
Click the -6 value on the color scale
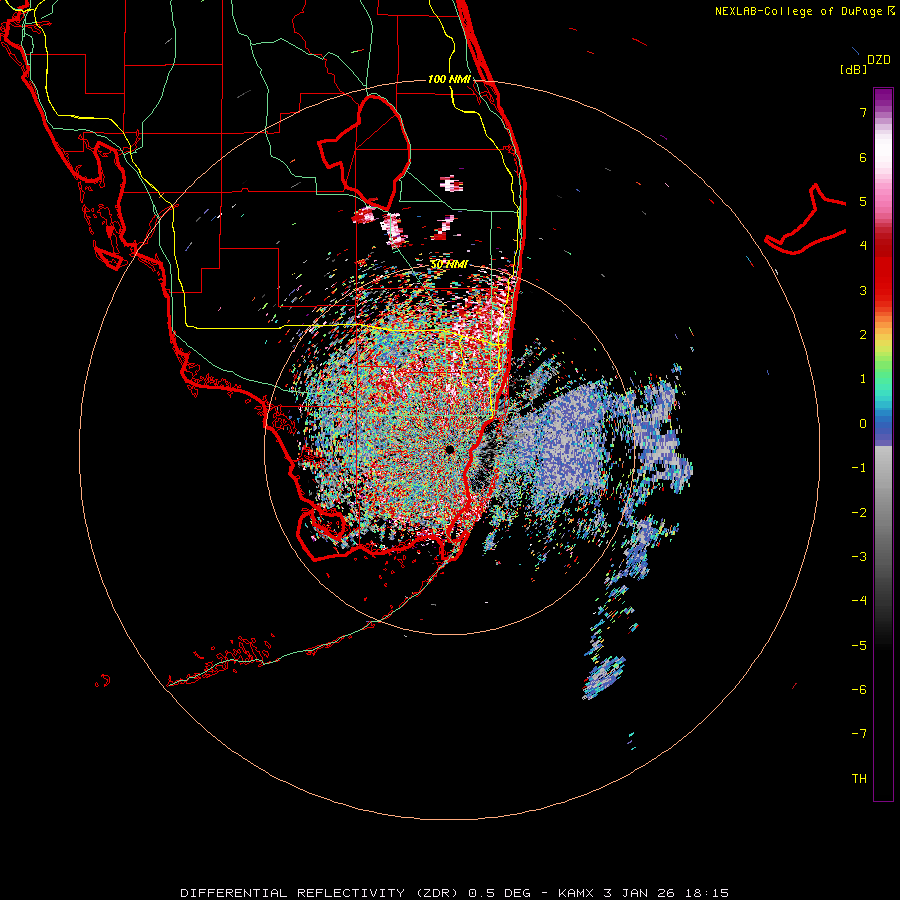859,689
